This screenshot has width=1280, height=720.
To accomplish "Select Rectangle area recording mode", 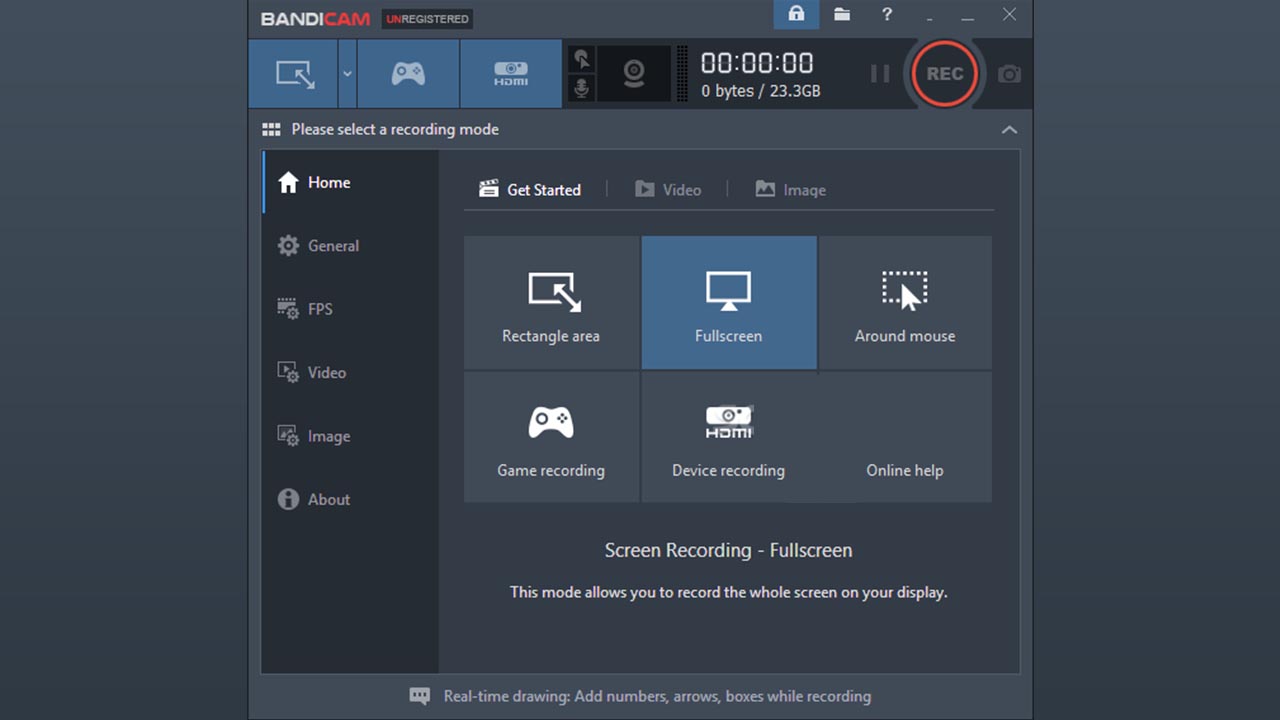I will [x=550, y=302].
